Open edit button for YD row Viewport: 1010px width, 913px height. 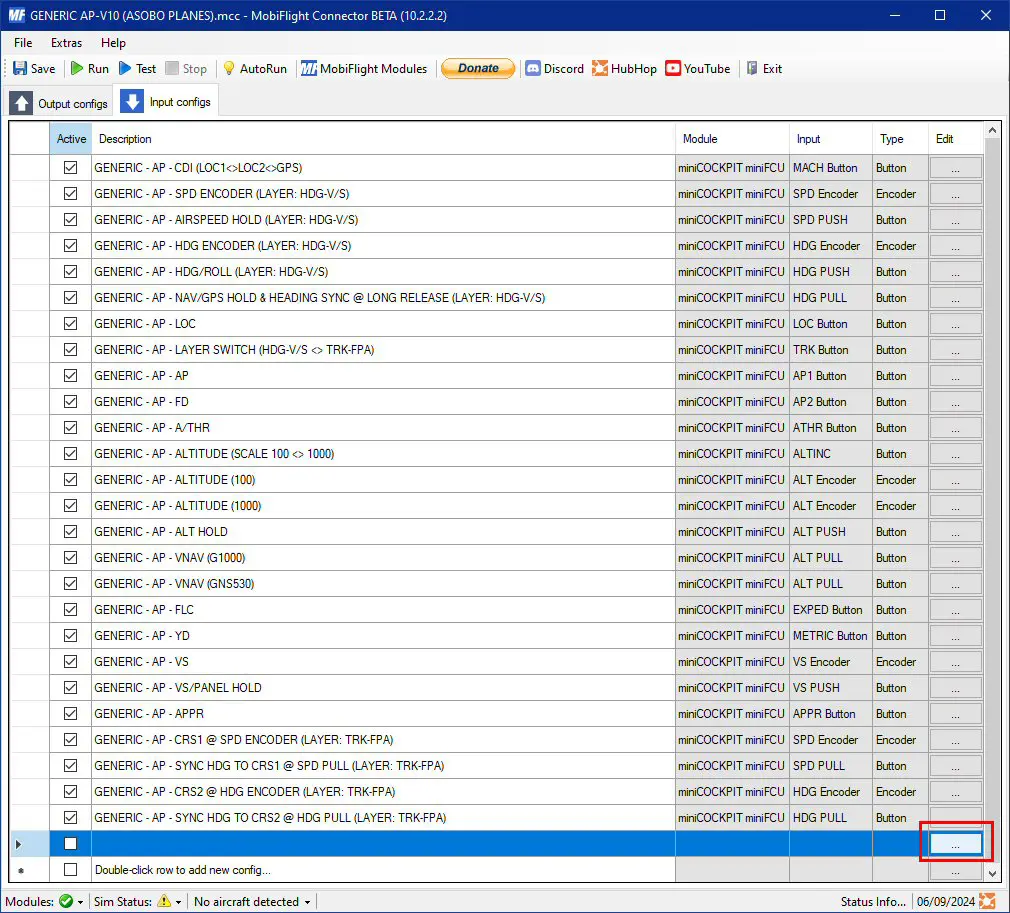pyautogui.click(x=955, y=635)
